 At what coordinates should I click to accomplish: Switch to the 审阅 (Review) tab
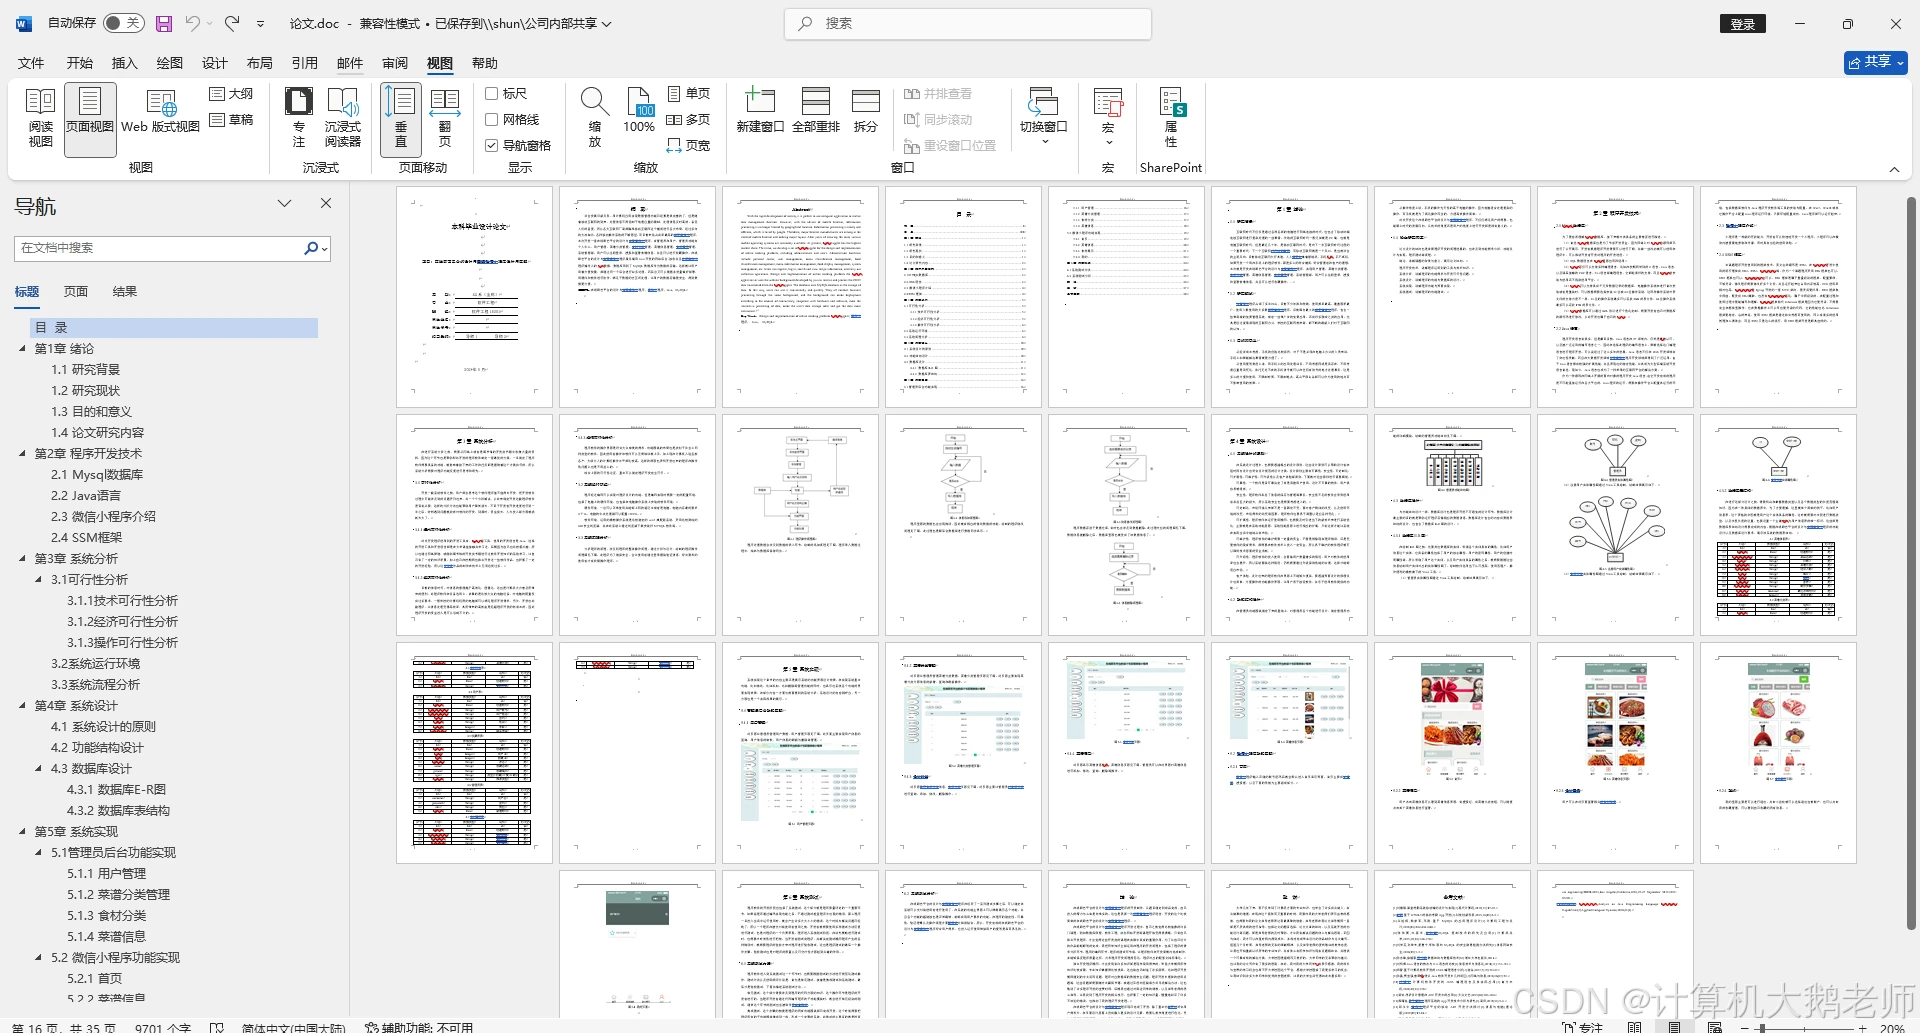tap(395, 63)
